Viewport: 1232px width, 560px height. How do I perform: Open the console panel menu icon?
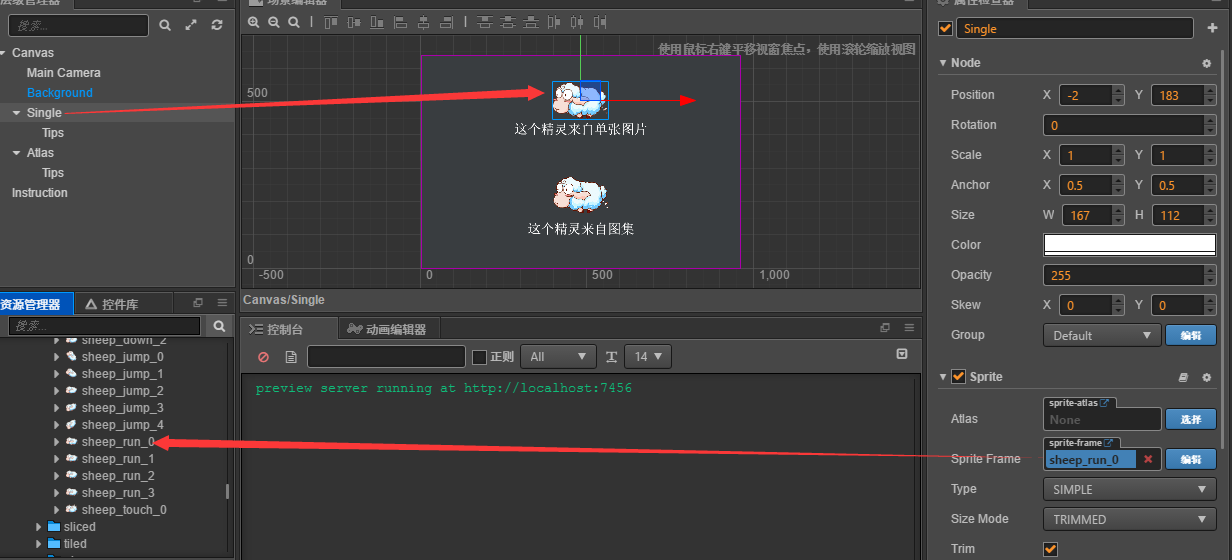907,329
